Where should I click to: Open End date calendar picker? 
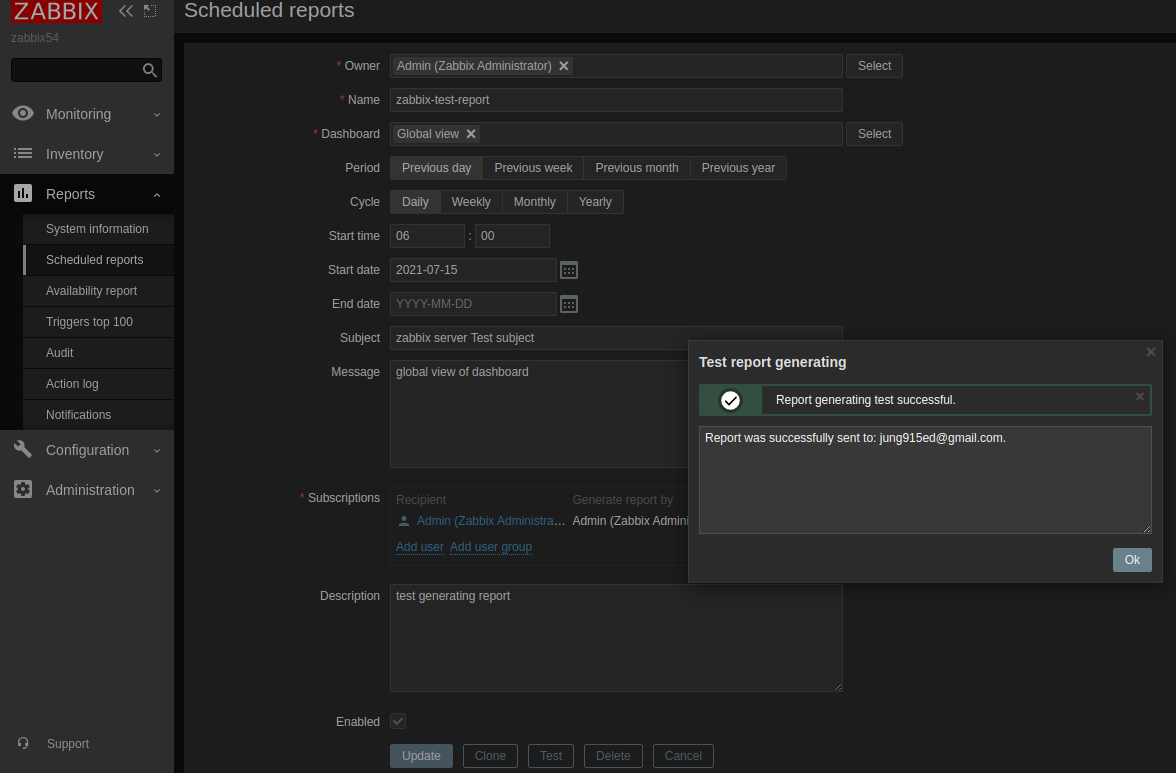coord(569,304)
